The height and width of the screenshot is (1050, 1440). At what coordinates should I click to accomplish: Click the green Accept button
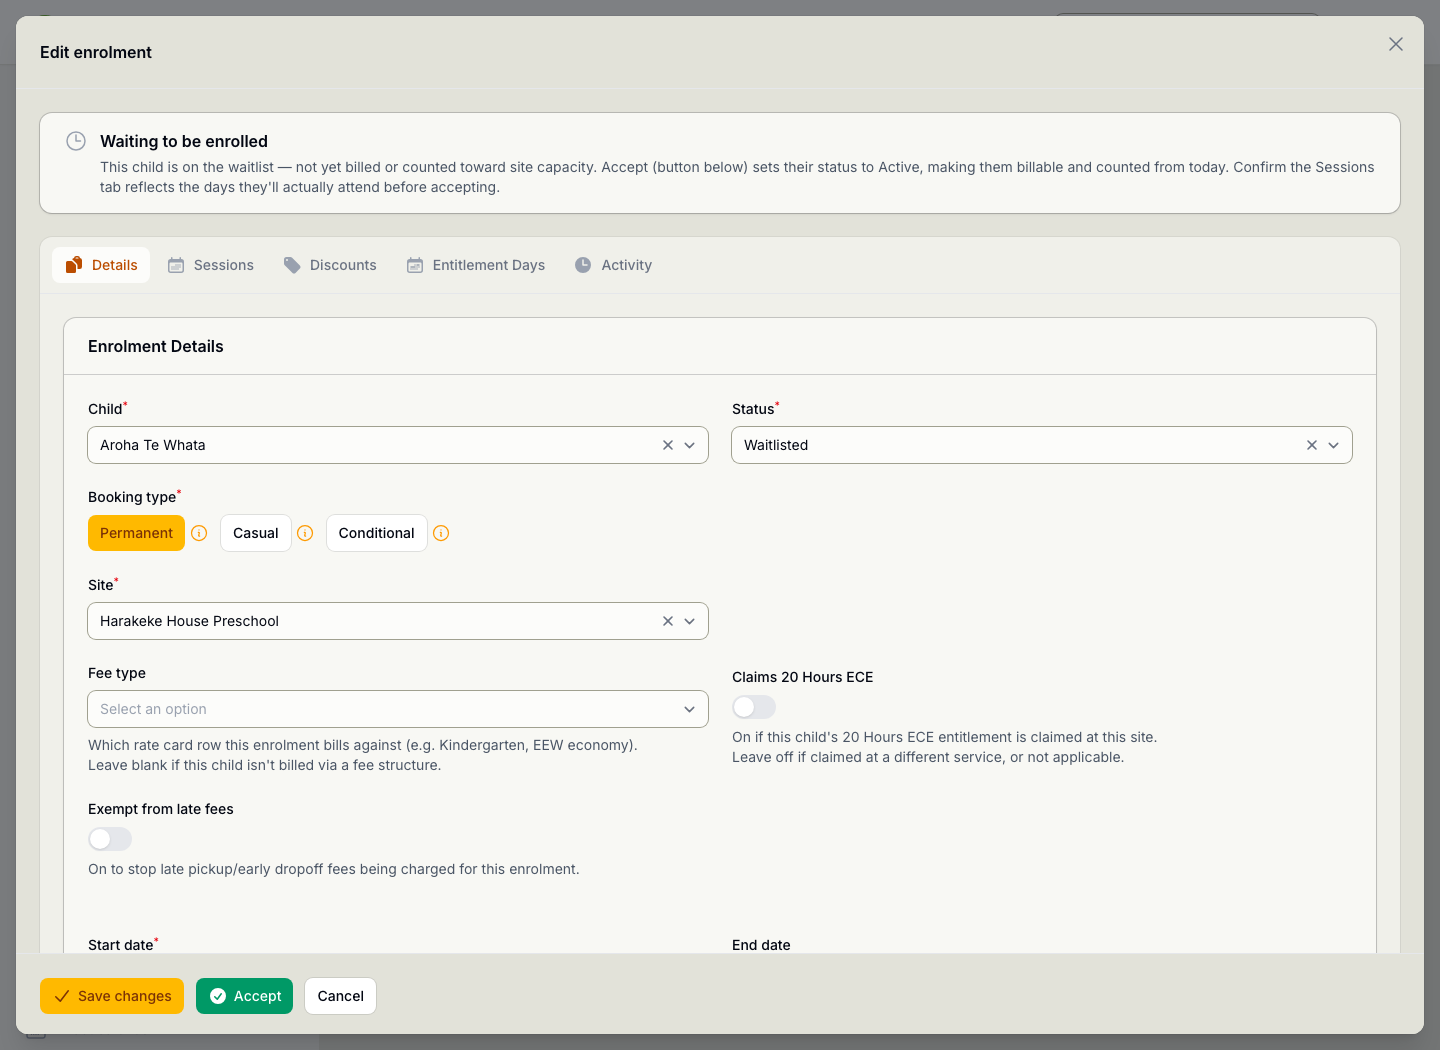(244, 996)
